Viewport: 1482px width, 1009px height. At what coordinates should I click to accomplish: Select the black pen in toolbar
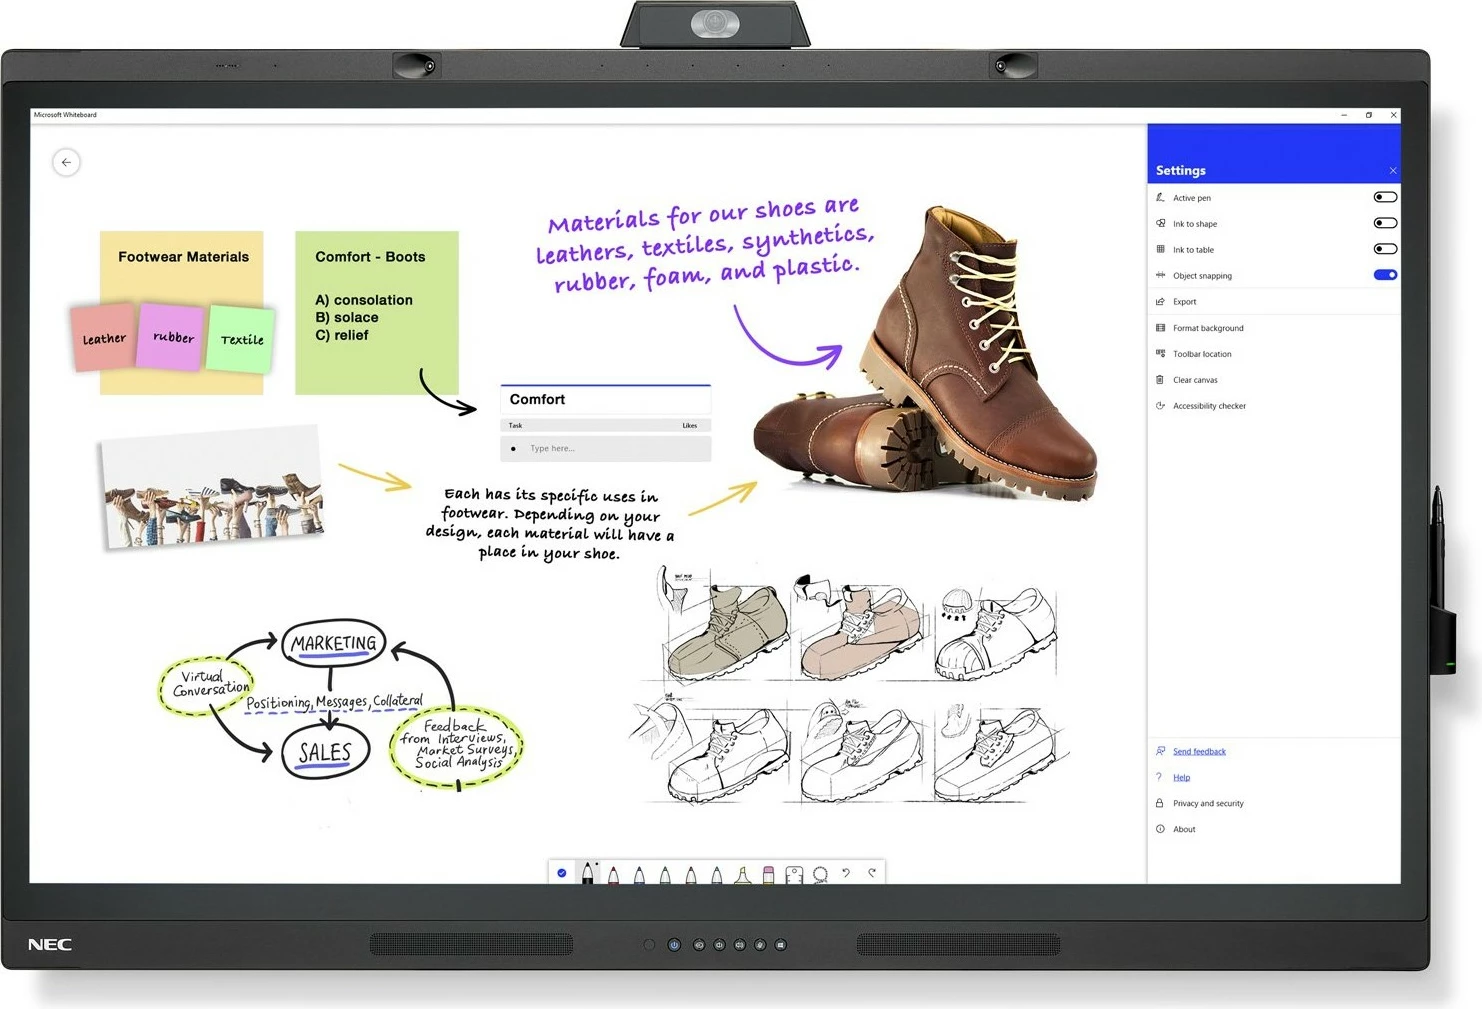point(587,874)
